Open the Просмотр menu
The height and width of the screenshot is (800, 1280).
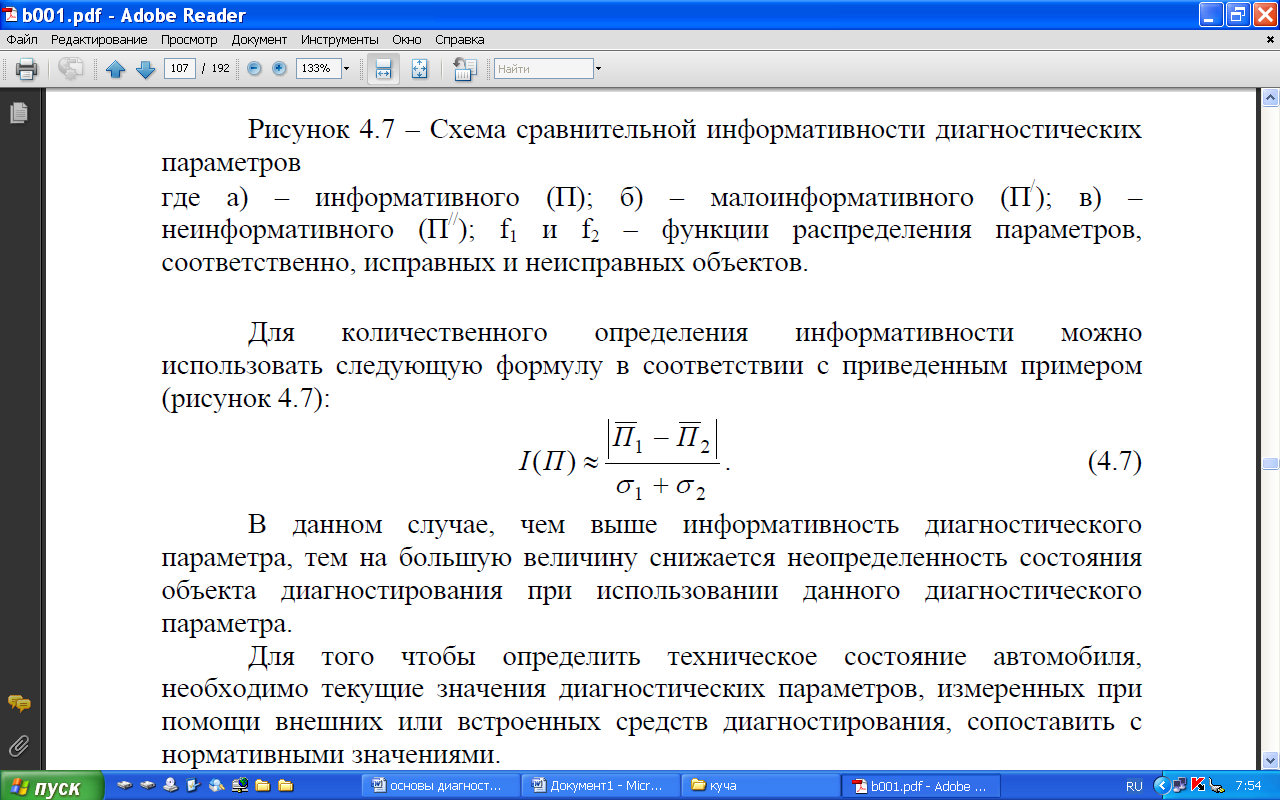pyautogui.click(x=189, y=40)
